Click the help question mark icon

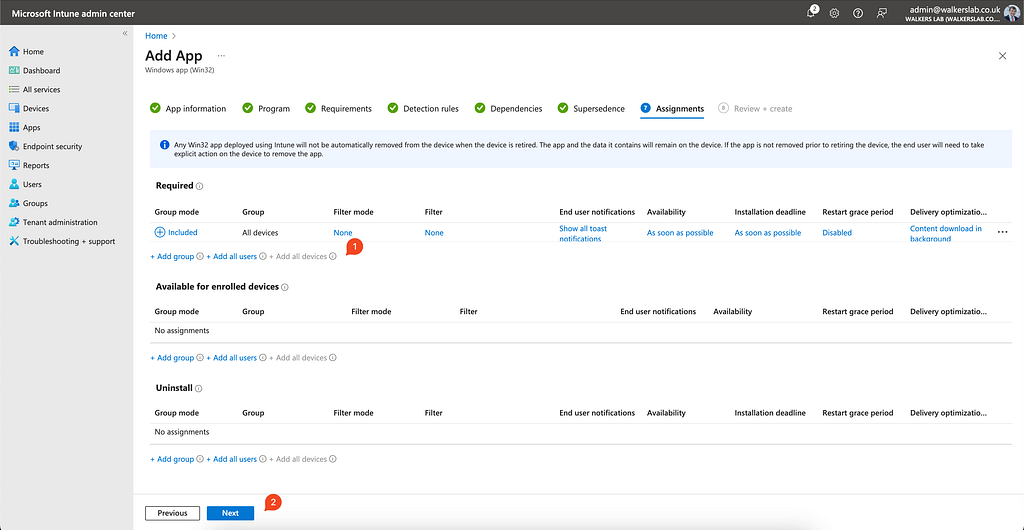pos(858,13)
